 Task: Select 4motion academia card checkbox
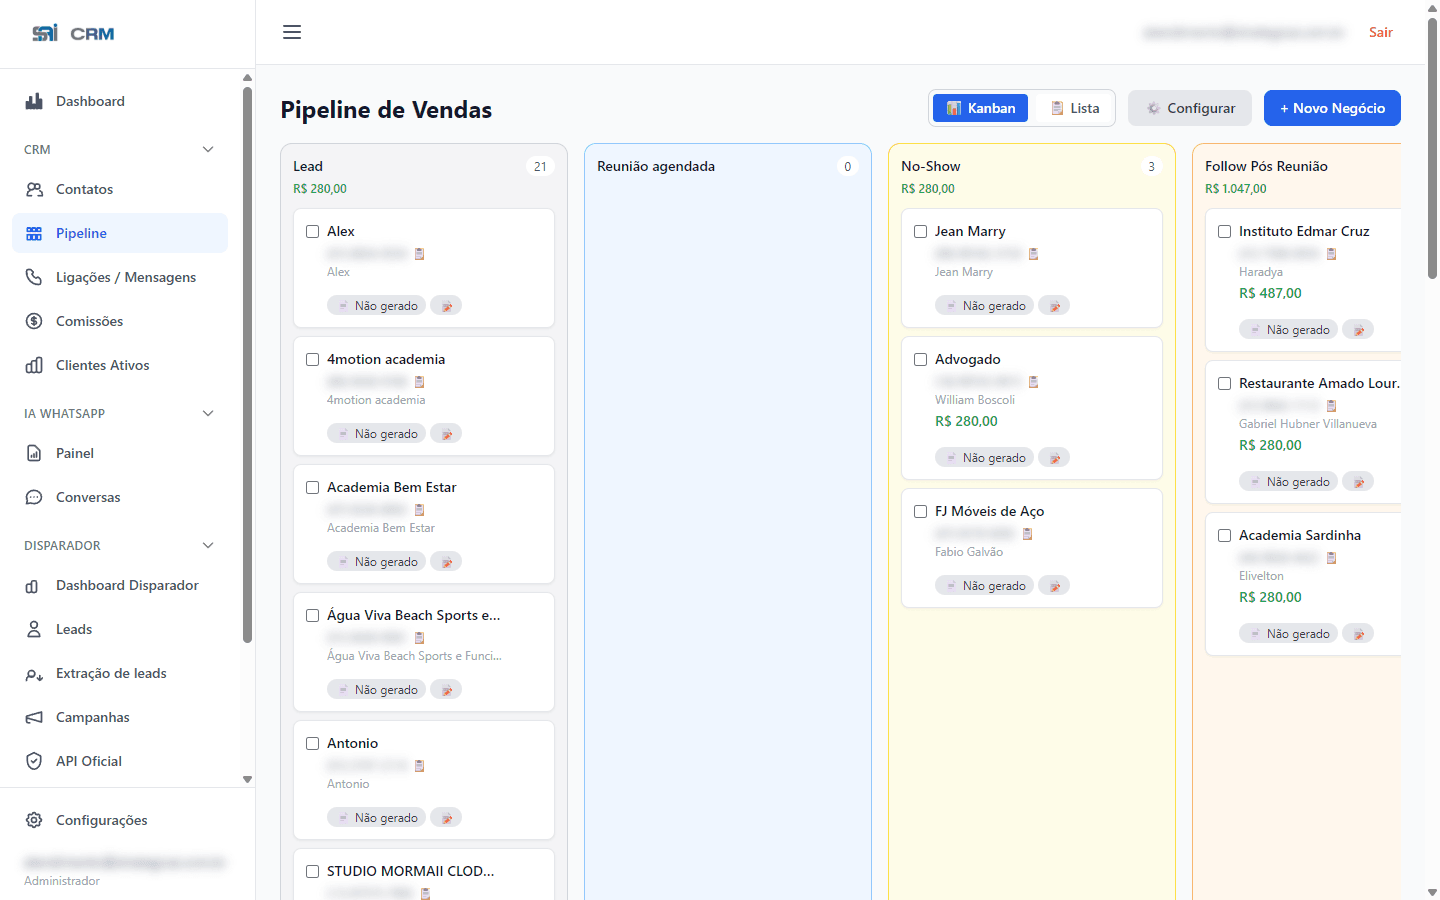pos(313,359)
